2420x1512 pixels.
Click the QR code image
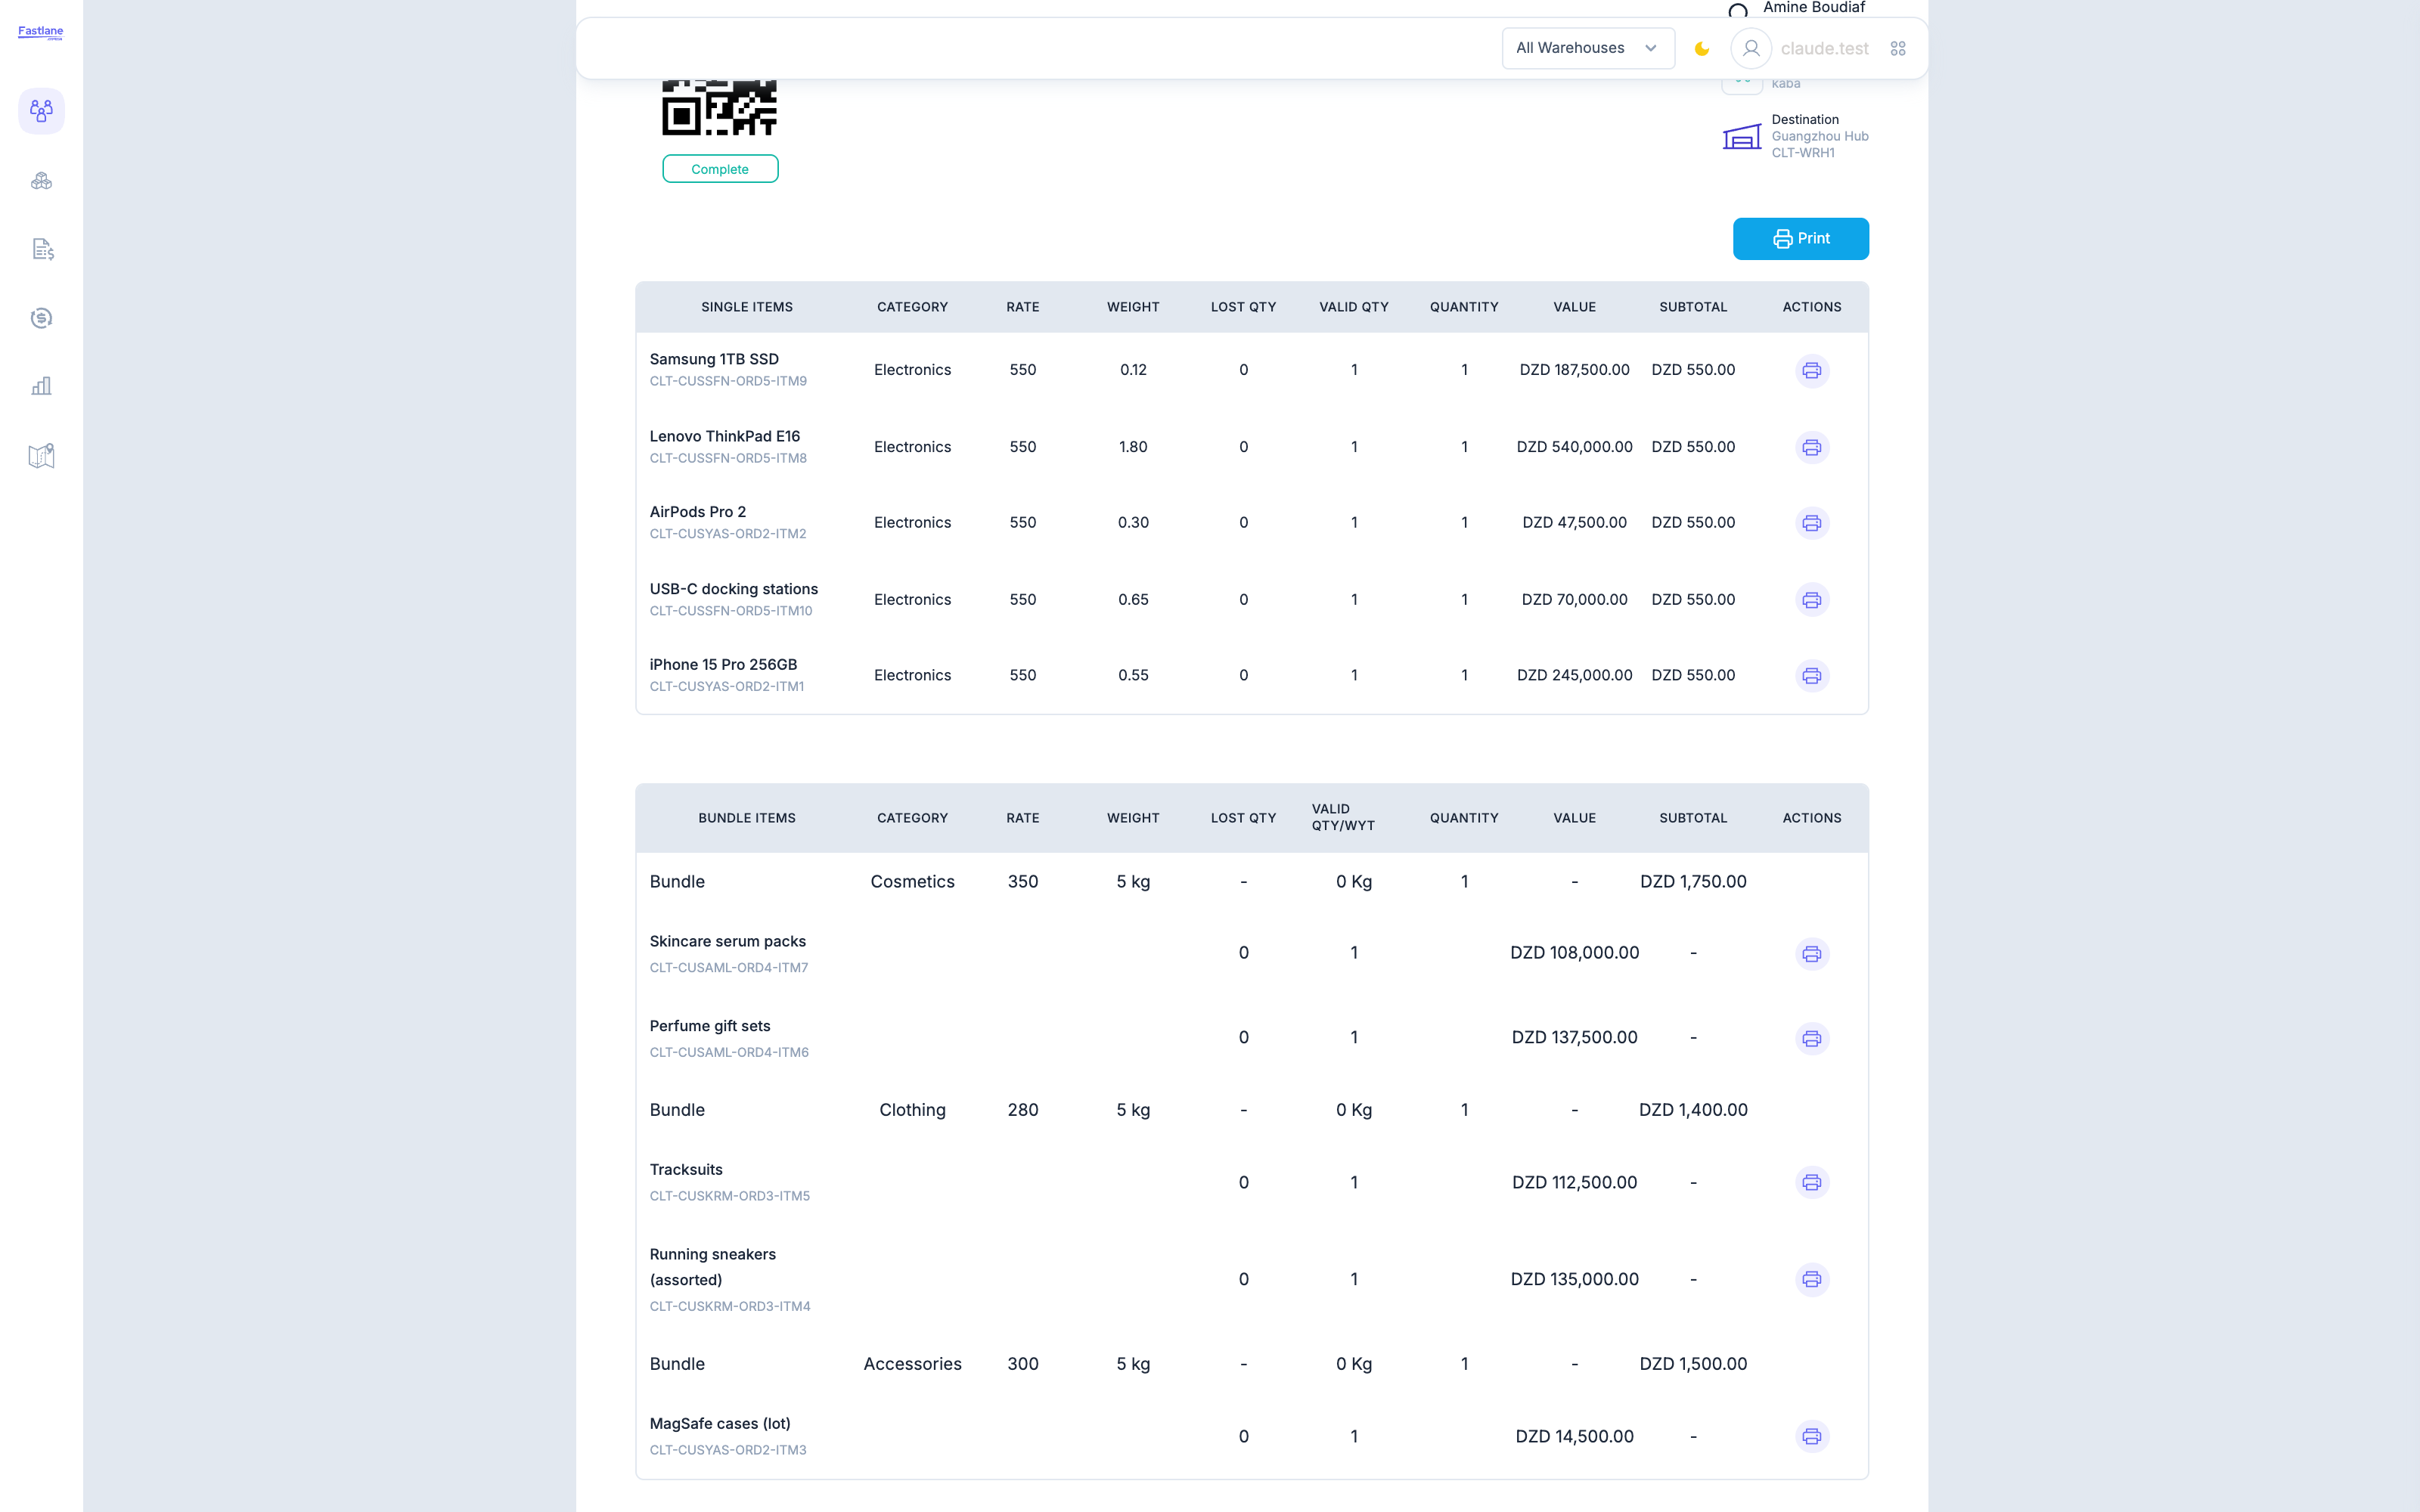point(719,106)
